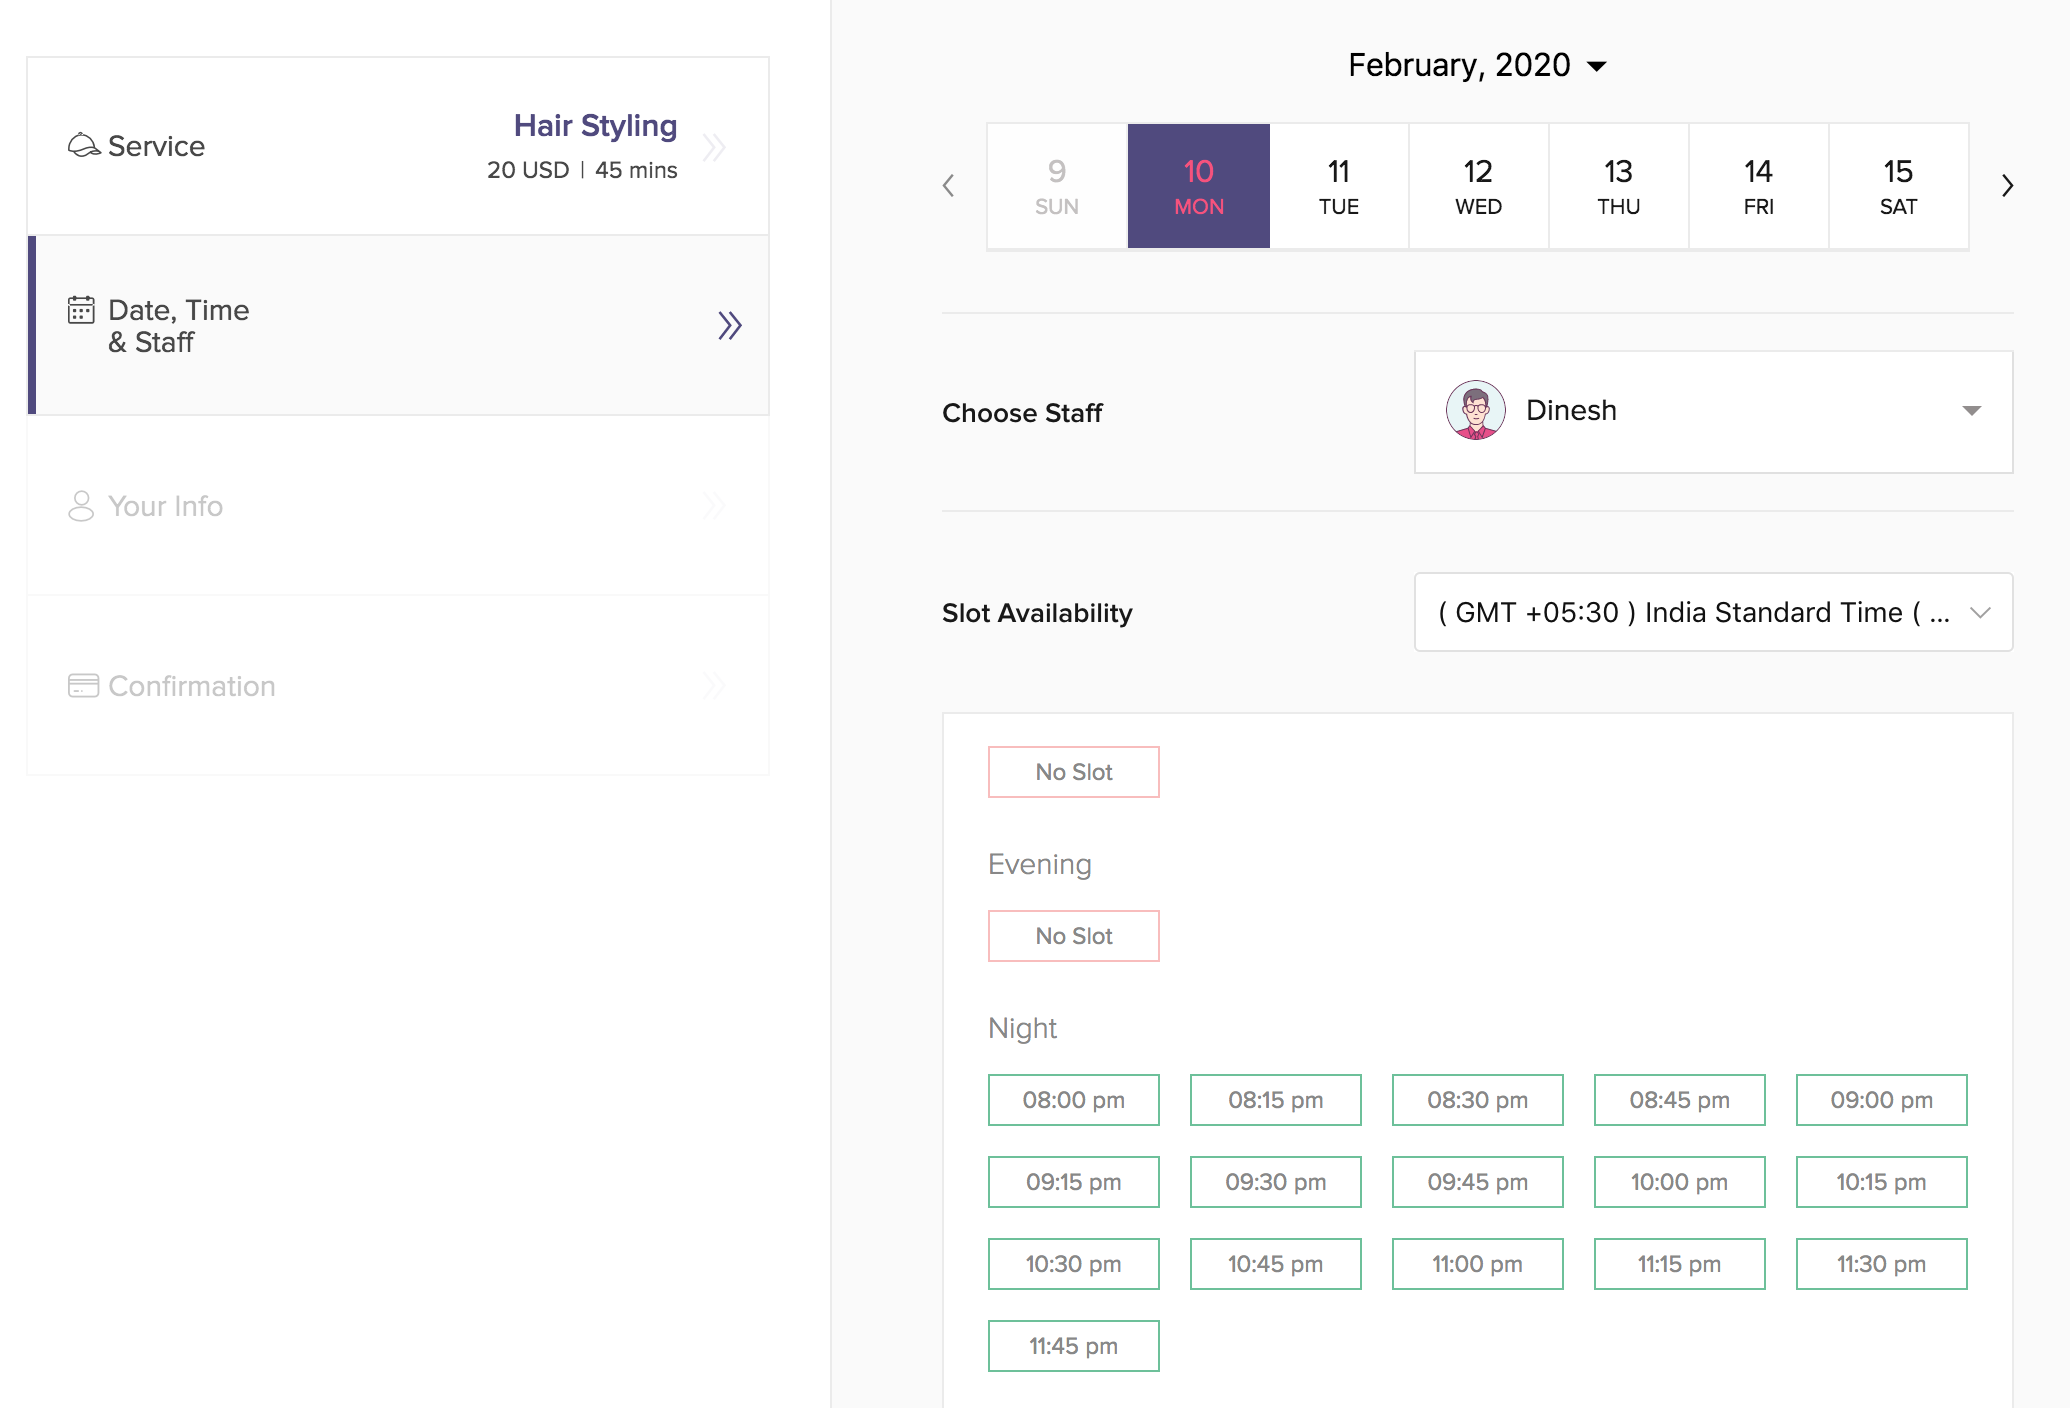Go to previous week with left arrow

point(949,186)
